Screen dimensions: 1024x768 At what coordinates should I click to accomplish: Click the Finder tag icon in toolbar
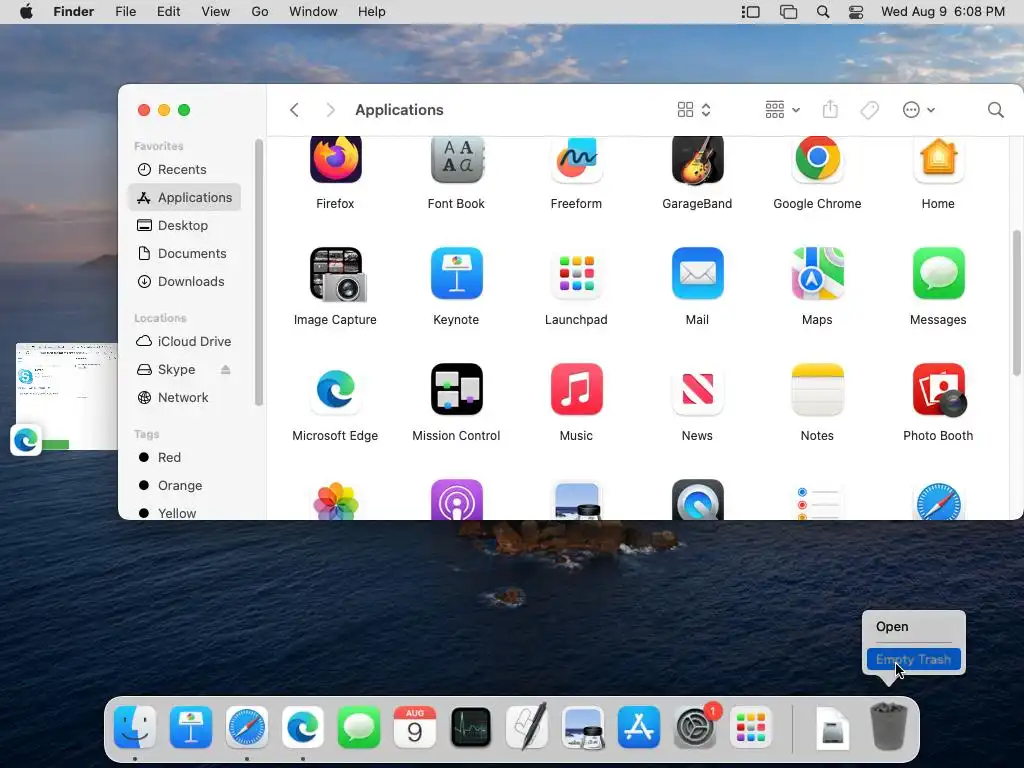(869, 110)
